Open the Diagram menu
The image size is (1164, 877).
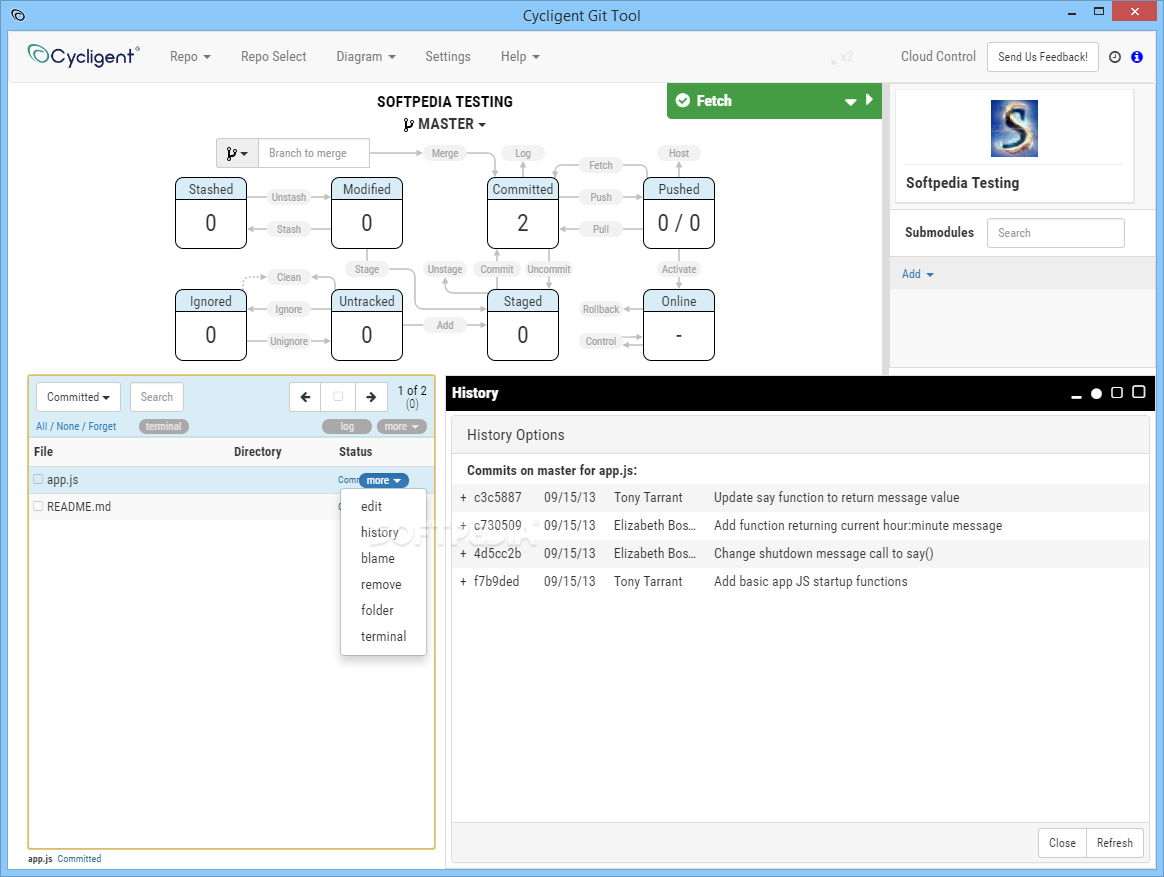point(365,56)
